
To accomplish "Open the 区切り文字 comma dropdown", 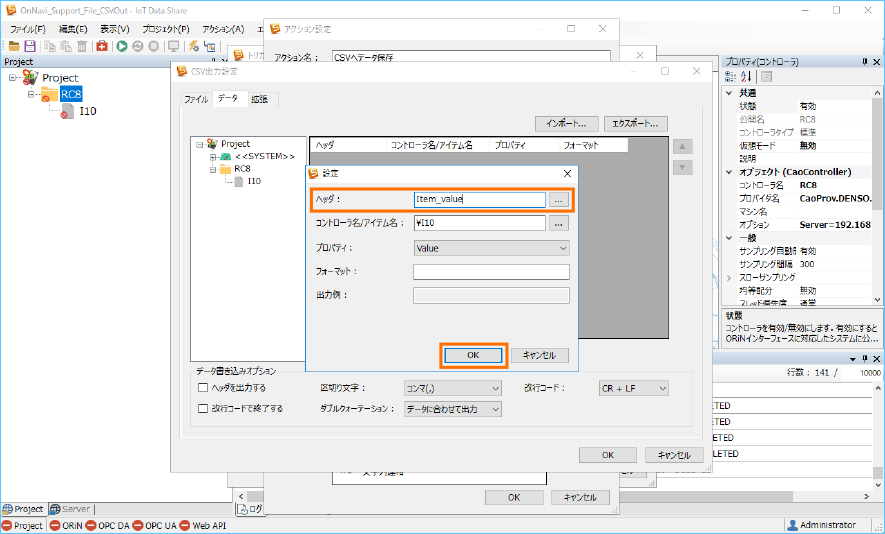I will tap(452, 388).
